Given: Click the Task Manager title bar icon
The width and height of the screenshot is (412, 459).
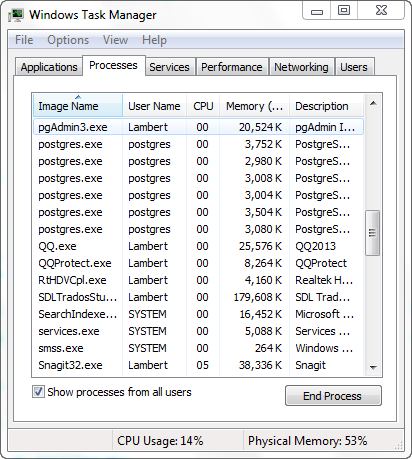Looking at the screenshot, I should [x=16, y=15].
